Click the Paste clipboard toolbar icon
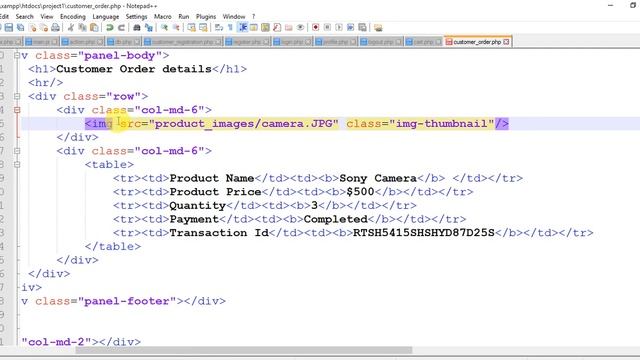This screenshot has width=640, height=360. pos(94,28)
